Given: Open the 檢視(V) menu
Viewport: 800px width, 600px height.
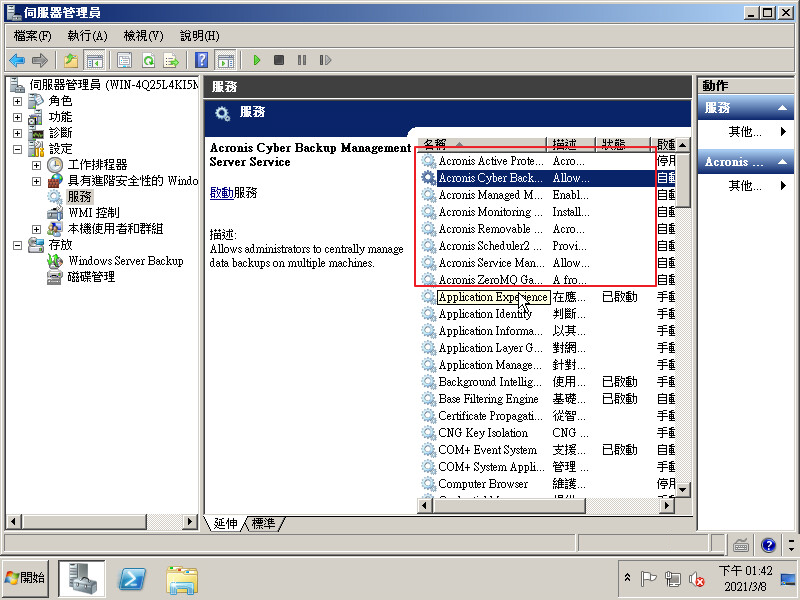Looking at the screenshot, I should 143,36.
